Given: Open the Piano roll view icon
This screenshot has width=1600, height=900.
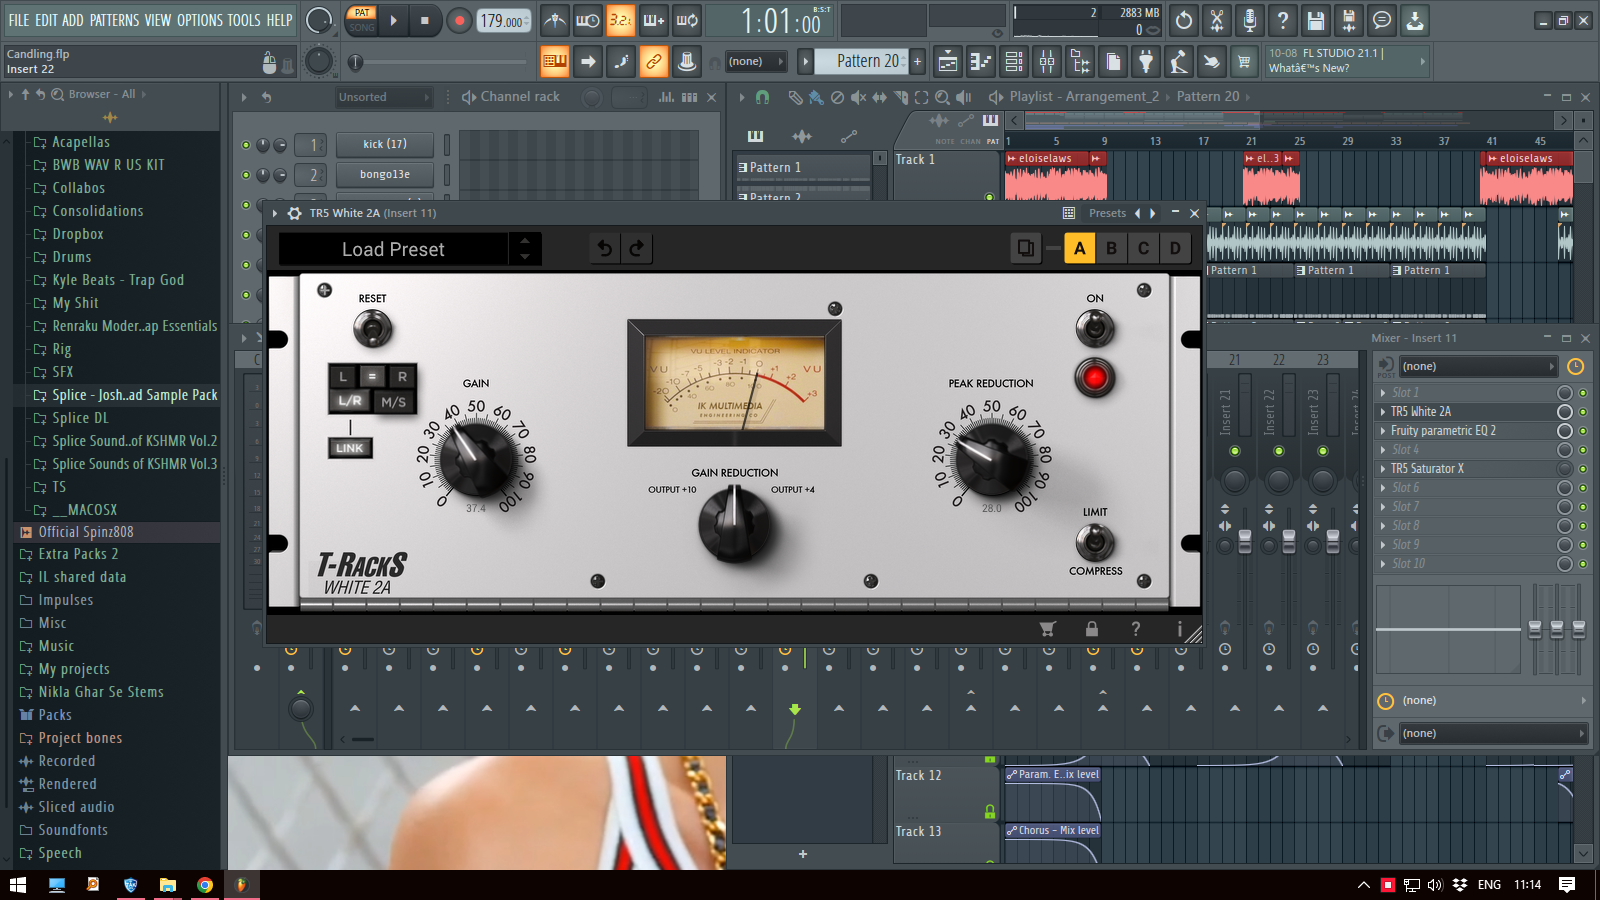Looking at the screenshot, I should pos(981,62).
